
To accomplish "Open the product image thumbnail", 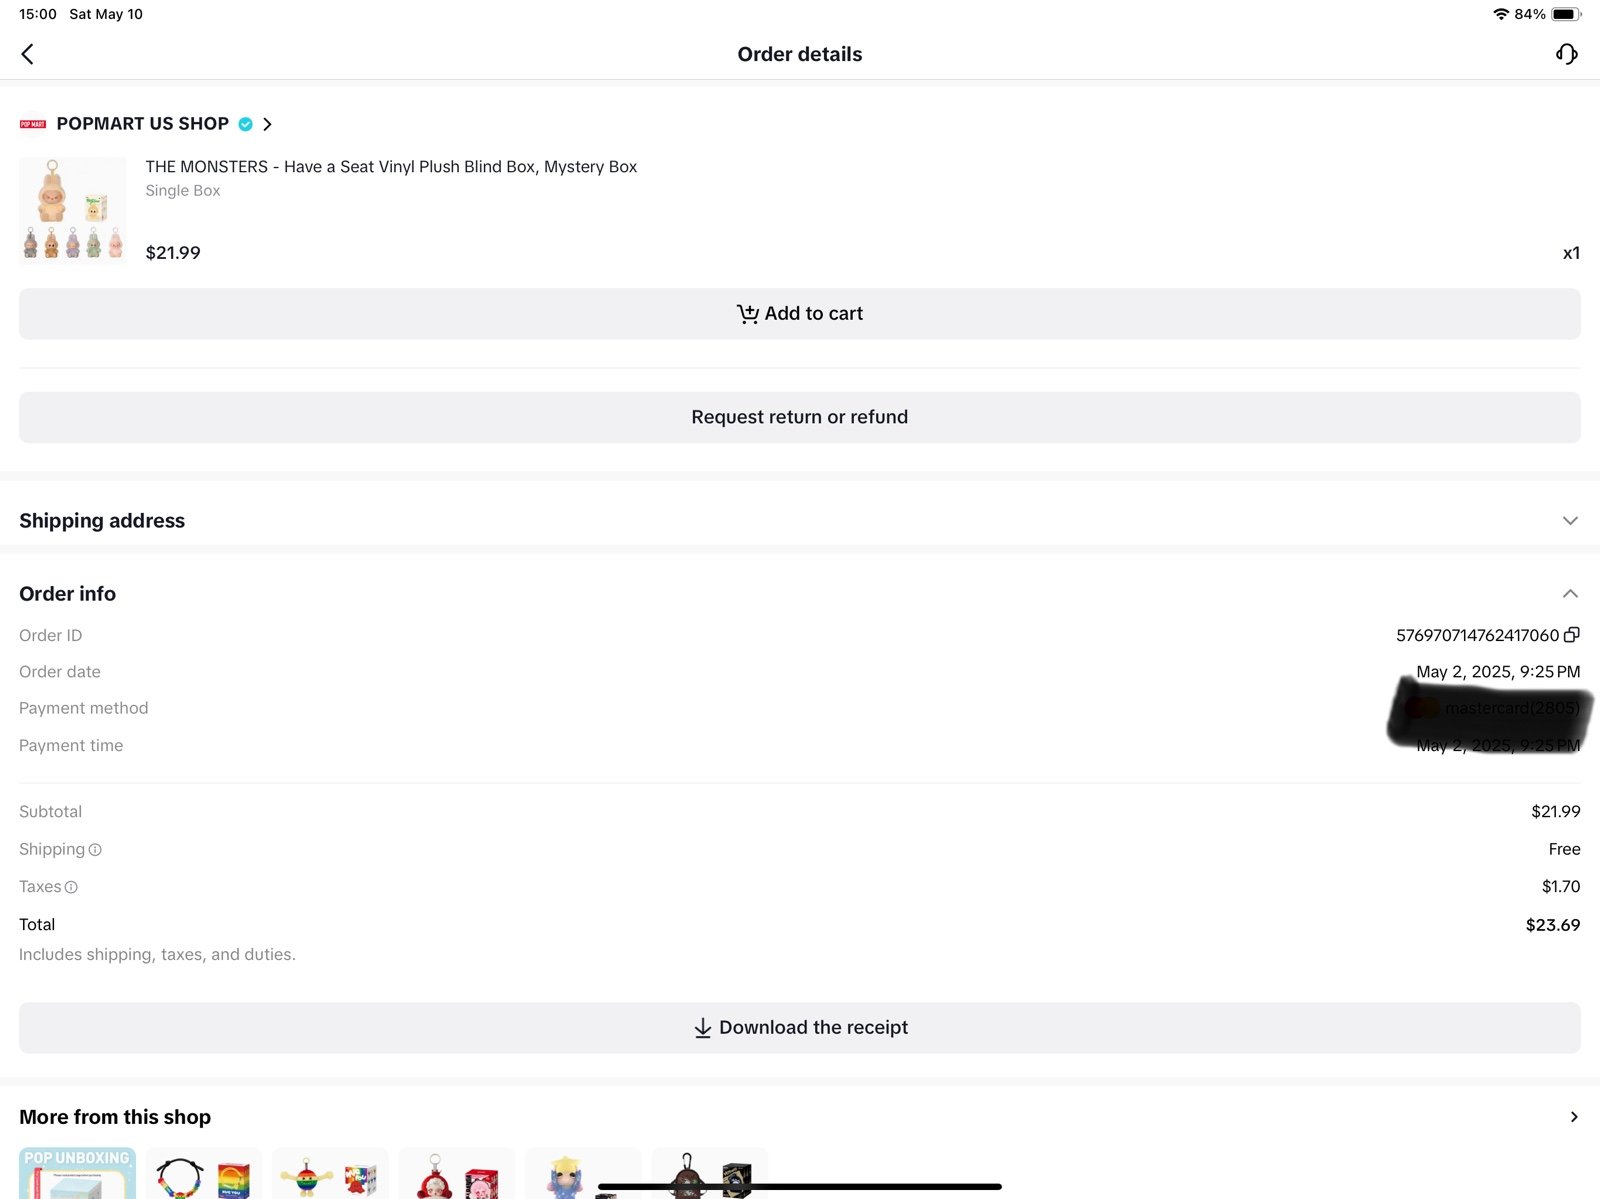I will 73,210.
